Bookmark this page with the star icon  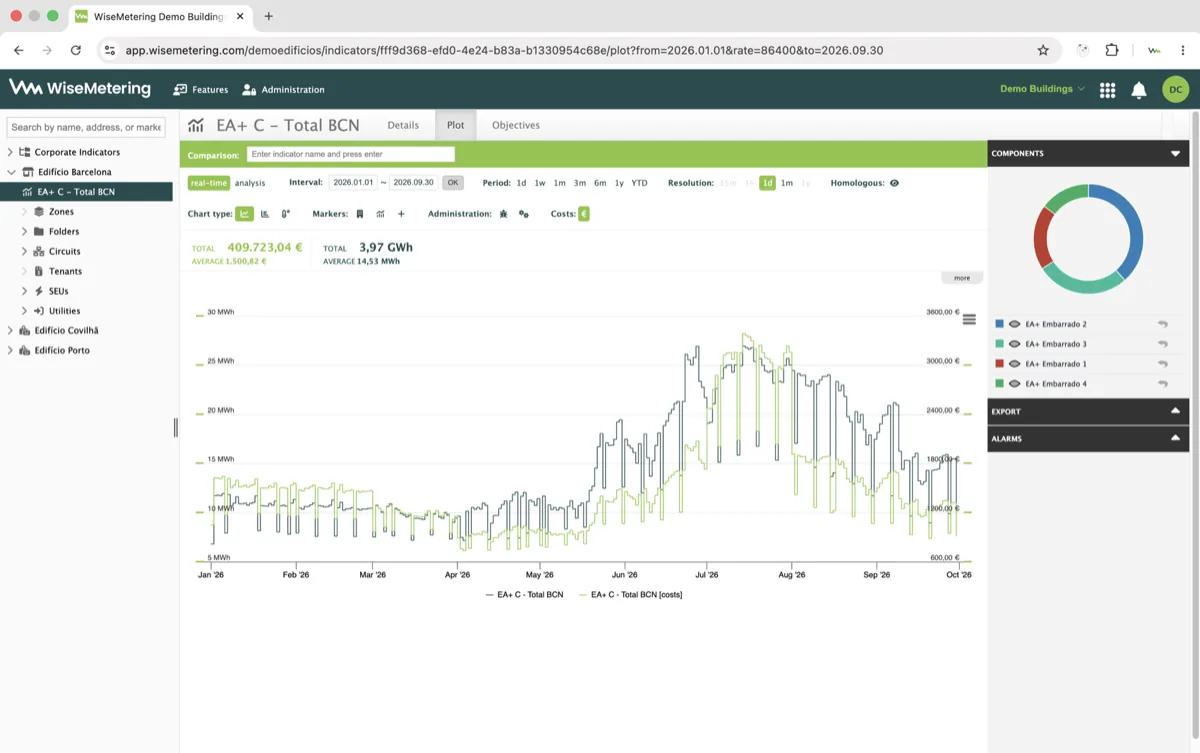[1043, 50]
